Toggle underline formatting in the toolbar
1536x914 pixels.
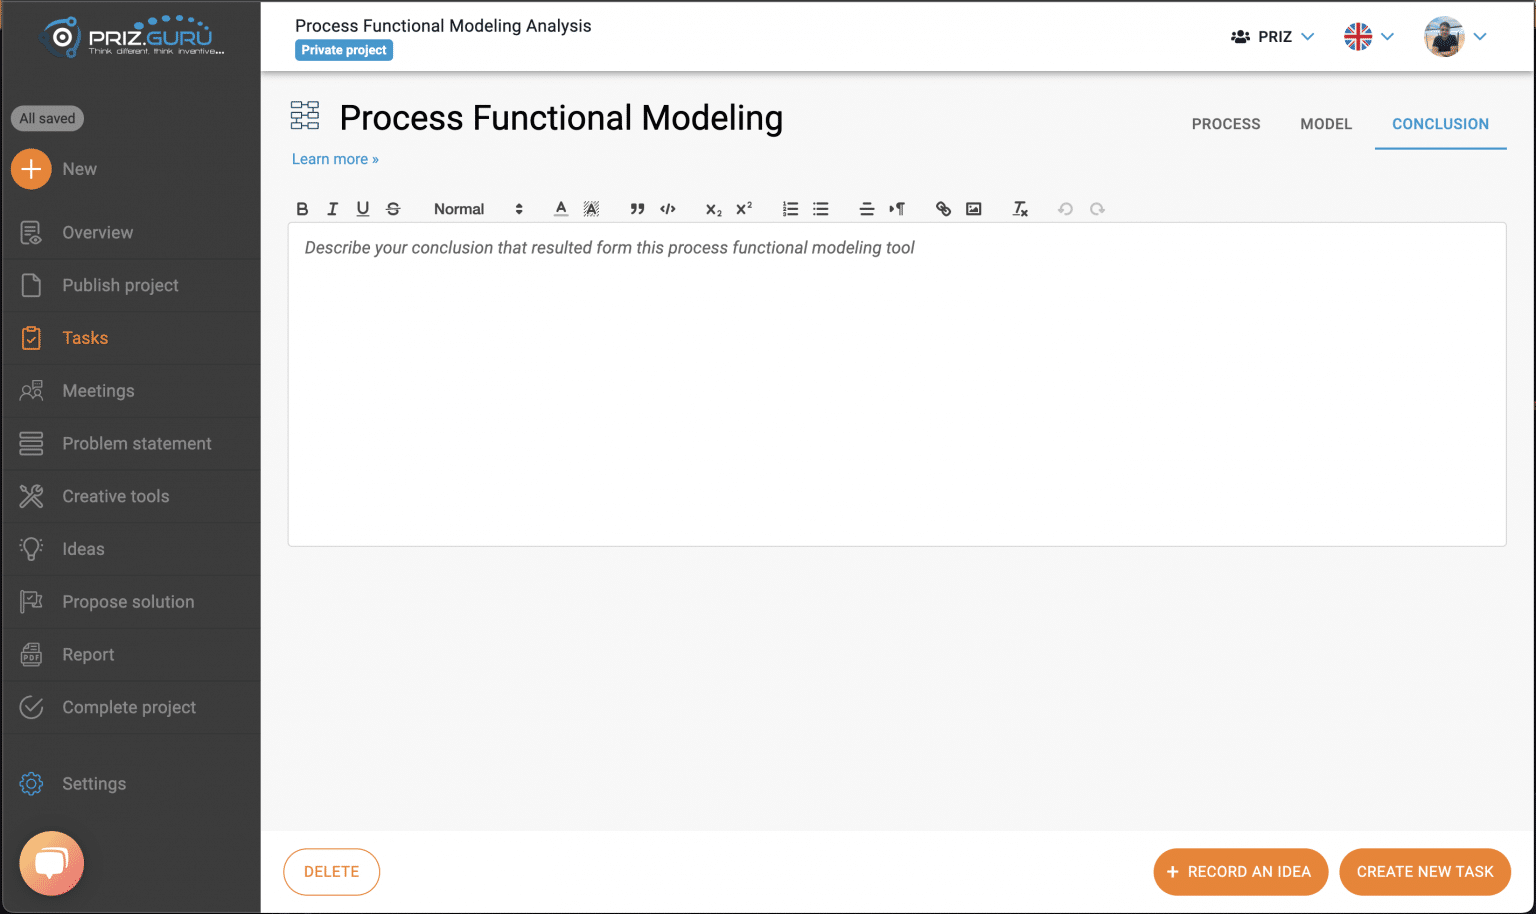[363, 209]
